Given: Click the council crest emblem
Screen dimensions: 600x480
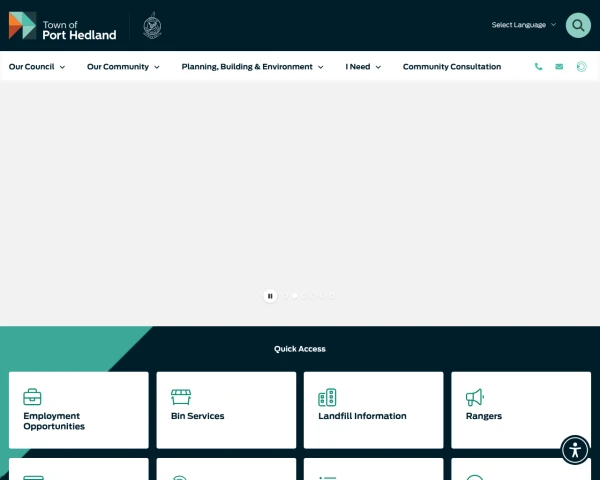Looking at the screenshot, I should pos(152,26).
